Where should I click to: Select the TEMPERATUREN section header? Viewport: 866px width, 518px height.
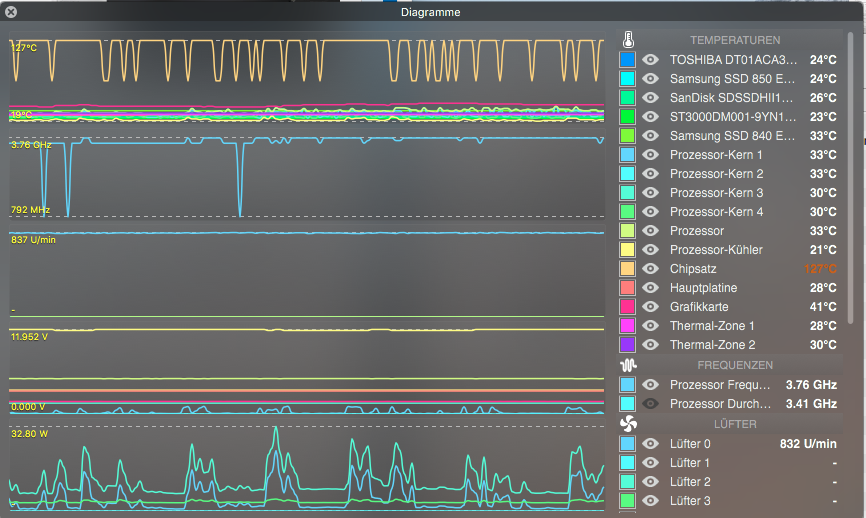735,40
